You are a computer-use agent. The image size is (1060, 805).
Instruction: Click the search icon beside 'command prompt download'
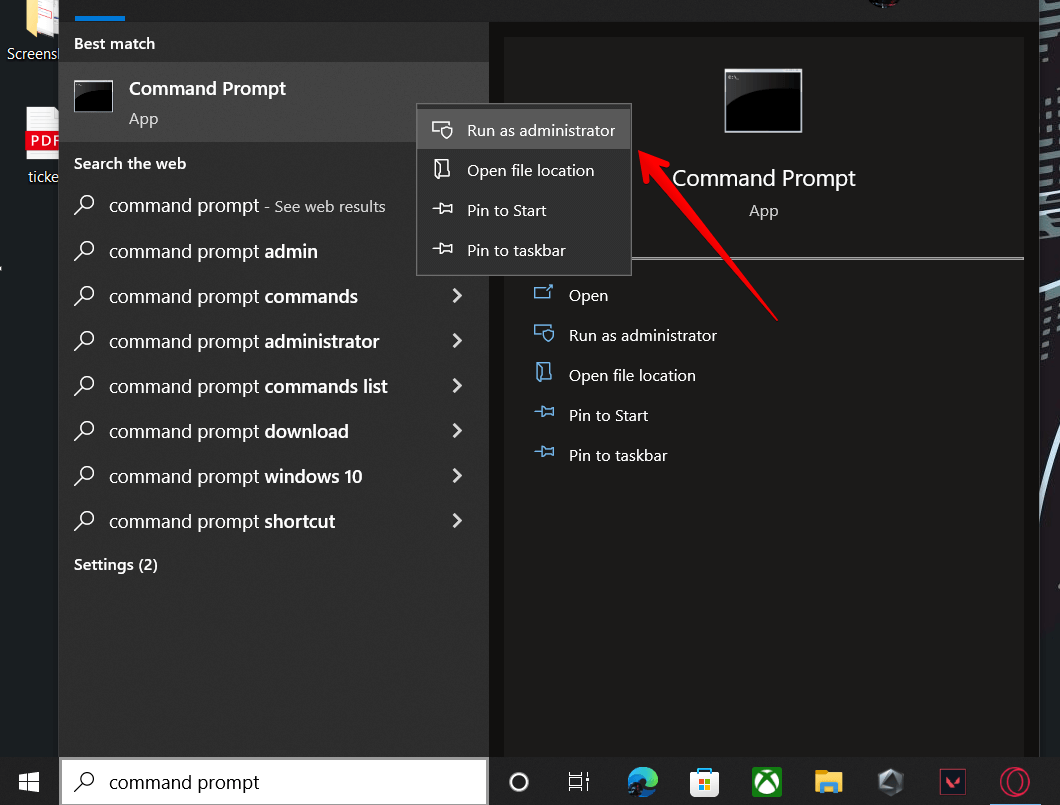click(x=85, y=431)
